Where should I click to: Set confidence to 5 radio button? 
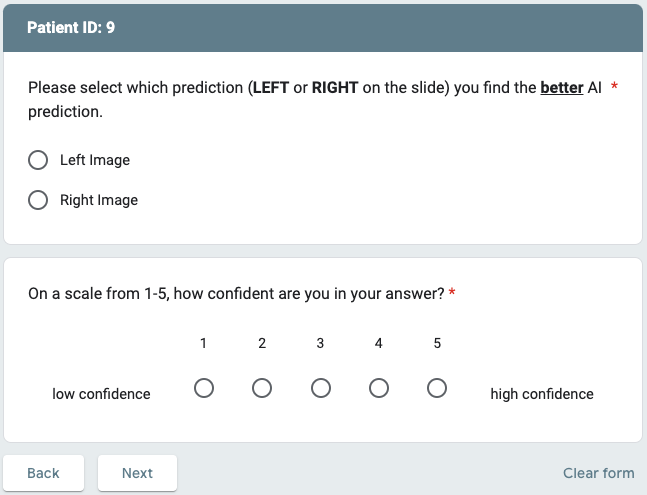tap(437, 388)
